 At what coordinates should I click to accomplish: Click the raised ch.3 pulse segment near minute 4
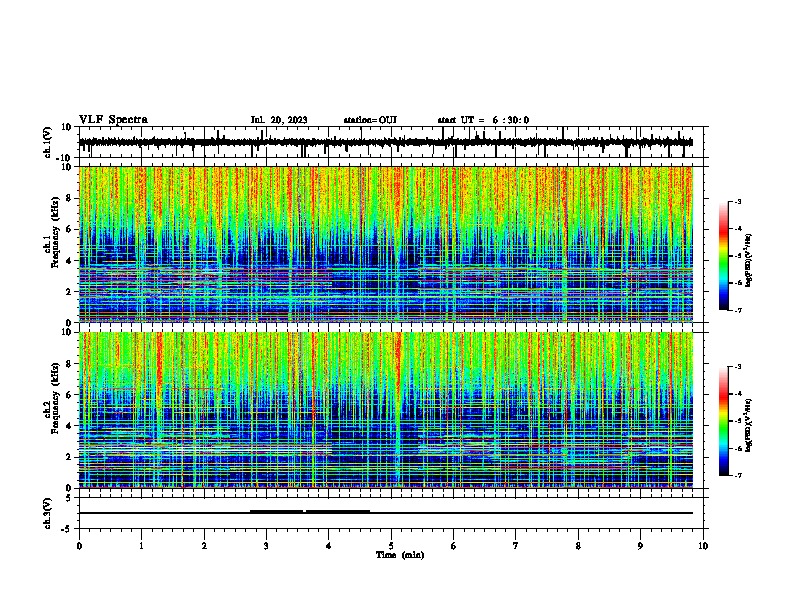[x=338, y=511]
